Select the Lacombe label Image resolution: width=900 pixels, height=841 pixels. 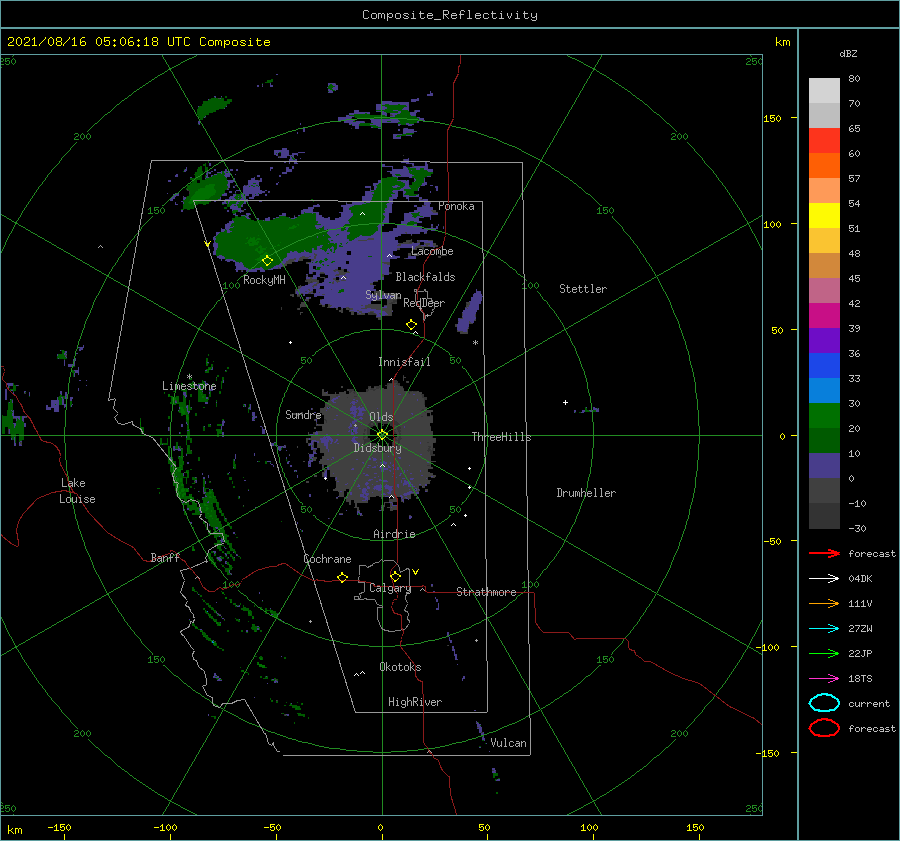(432, 251)
